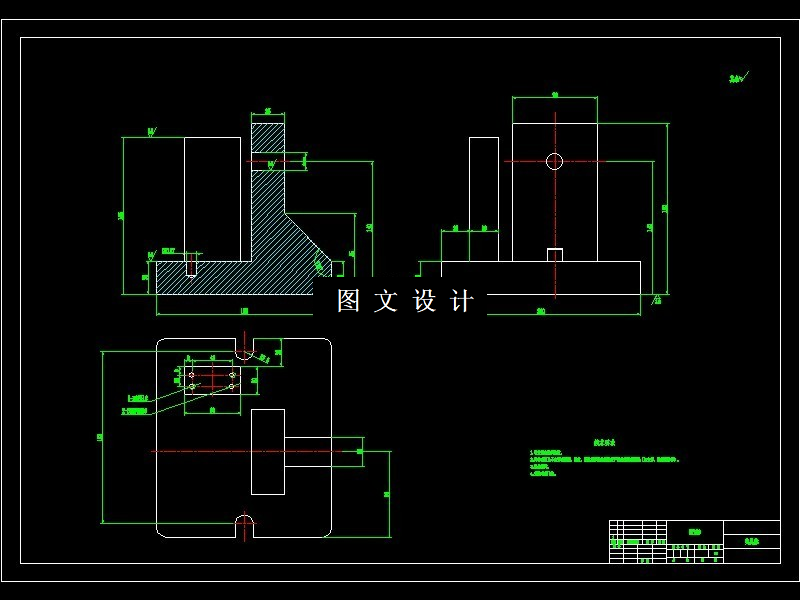This screenshot has height=600, width=800.
Task: Select the bottom semicircular notch in plan view
Action: point(245,526)
